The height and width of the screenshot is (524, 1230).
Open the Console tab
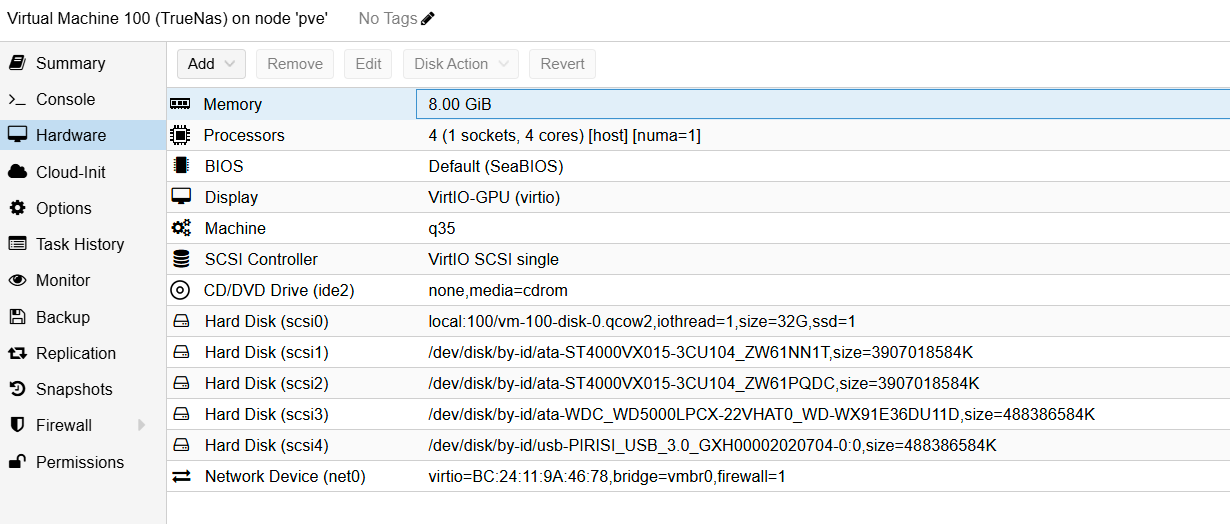65,99
